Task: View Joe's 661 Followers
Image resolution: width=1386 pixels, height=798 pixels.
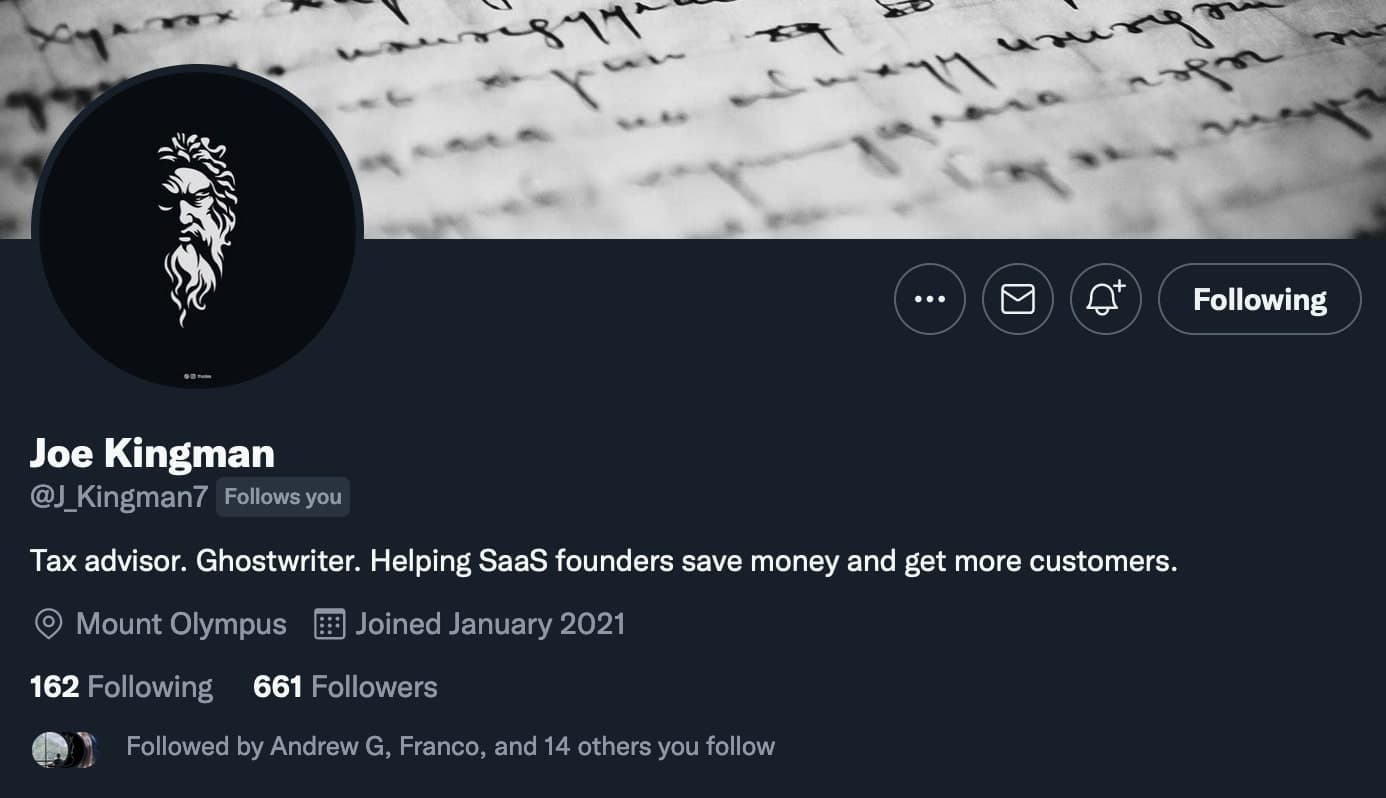Action: (344, 687)
